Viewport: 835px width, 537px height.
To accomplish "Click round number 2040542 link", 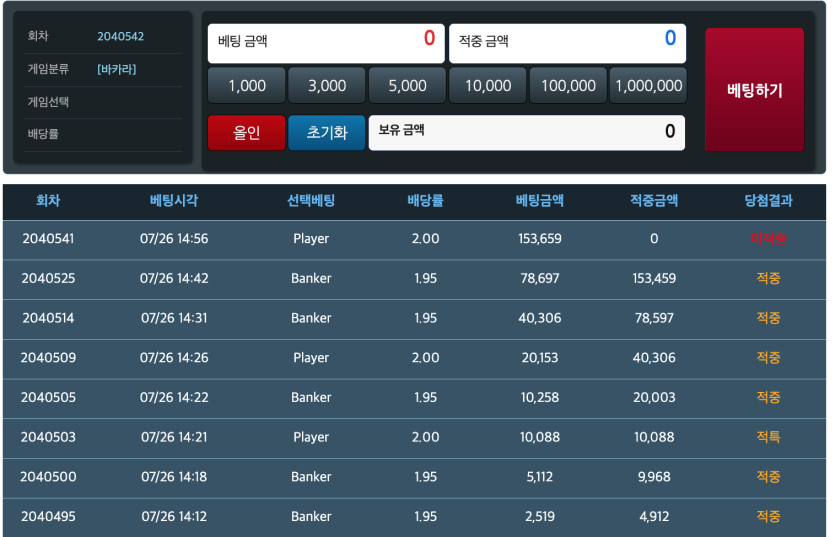I will [120, 36].
